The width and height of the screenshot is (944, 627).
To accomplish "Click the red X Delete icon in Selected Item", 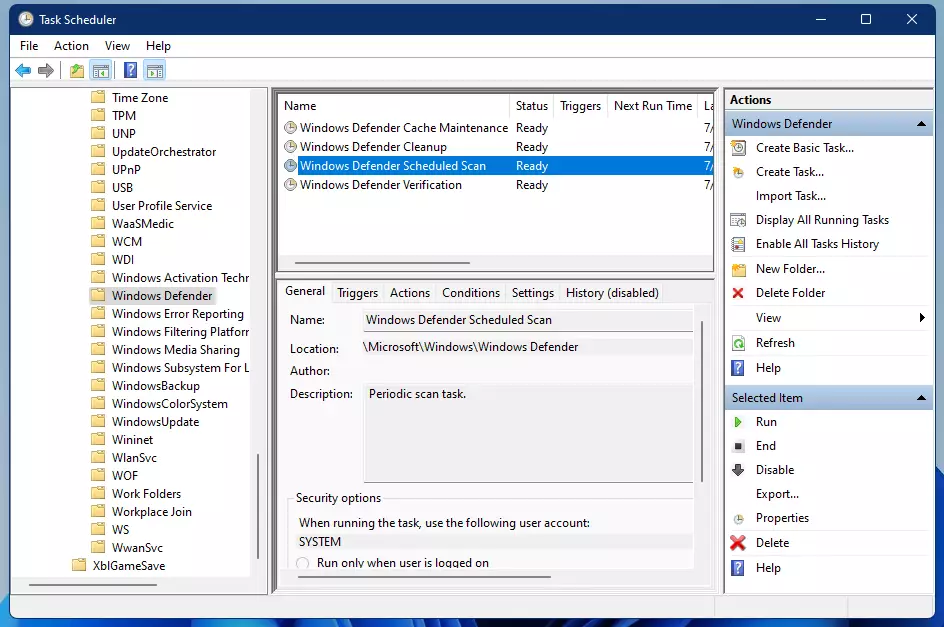I will click(x=738, y=543).
